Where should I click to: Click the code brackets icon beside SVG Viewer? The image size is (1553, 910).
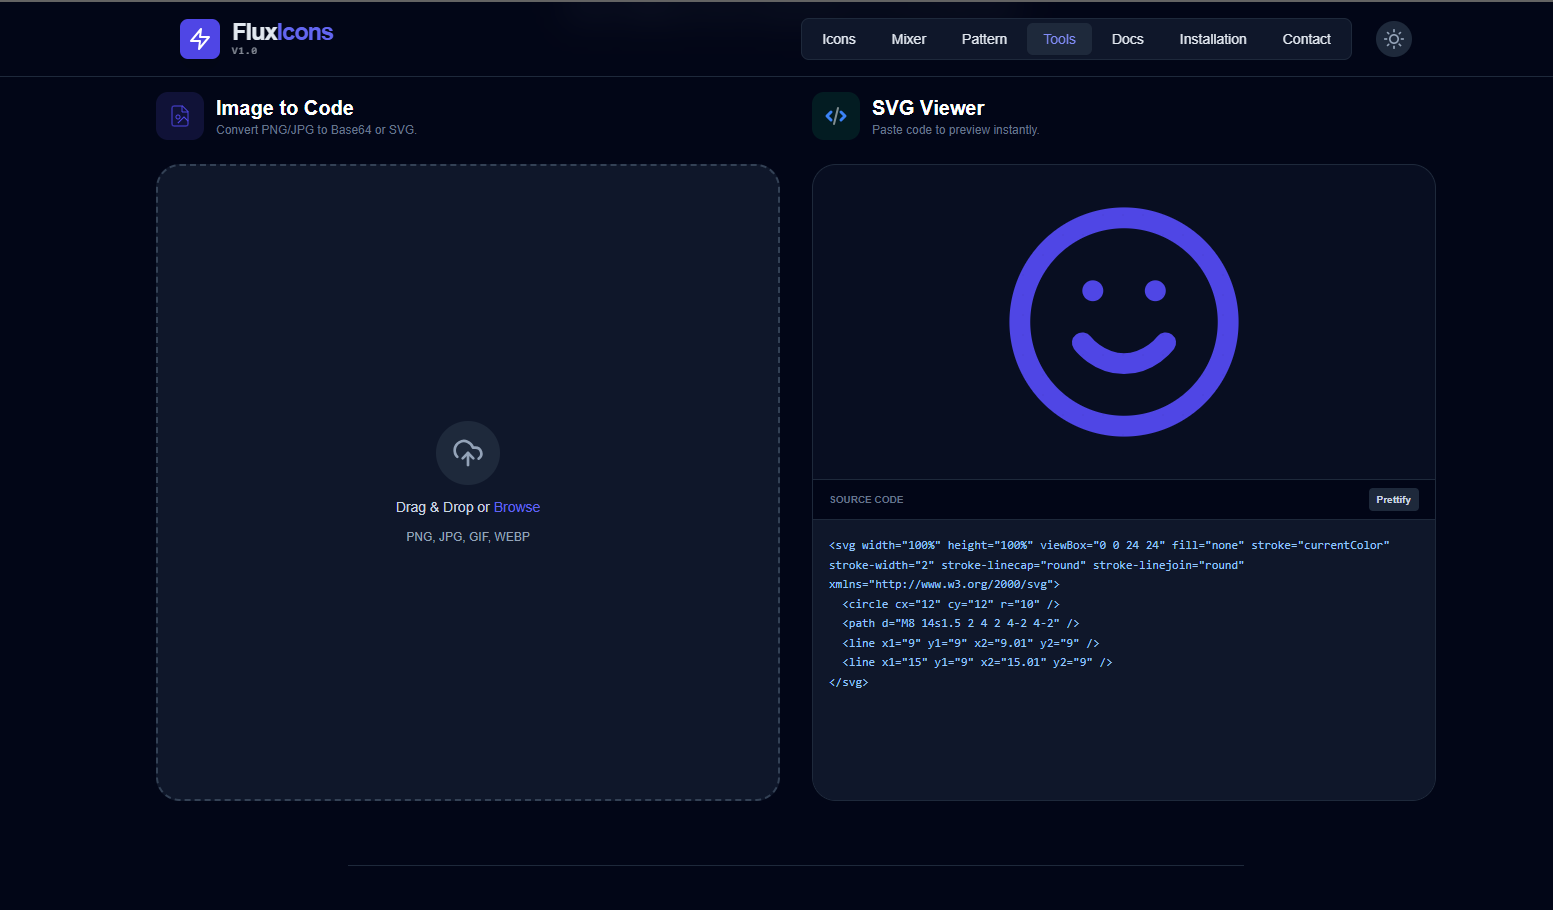click(835, 115)
